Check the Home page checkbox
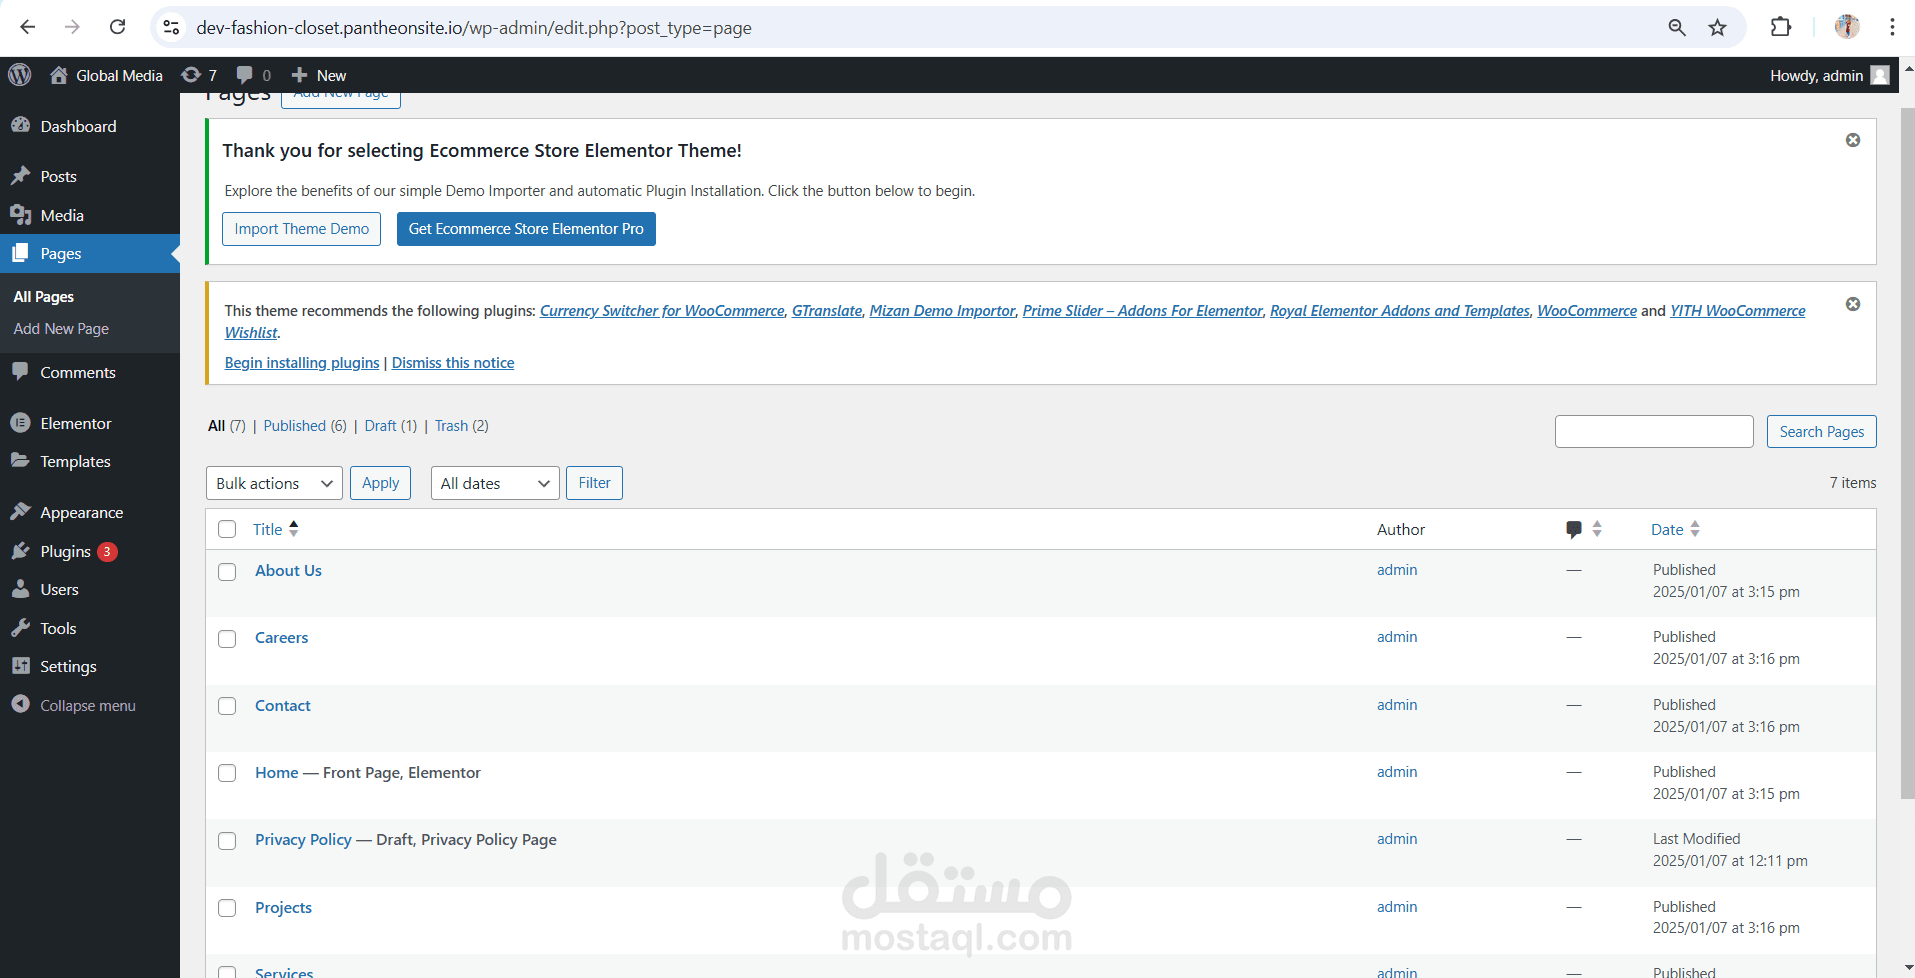Image resolution: width=1915 pixels, height=978 pixels. [227, 773]
